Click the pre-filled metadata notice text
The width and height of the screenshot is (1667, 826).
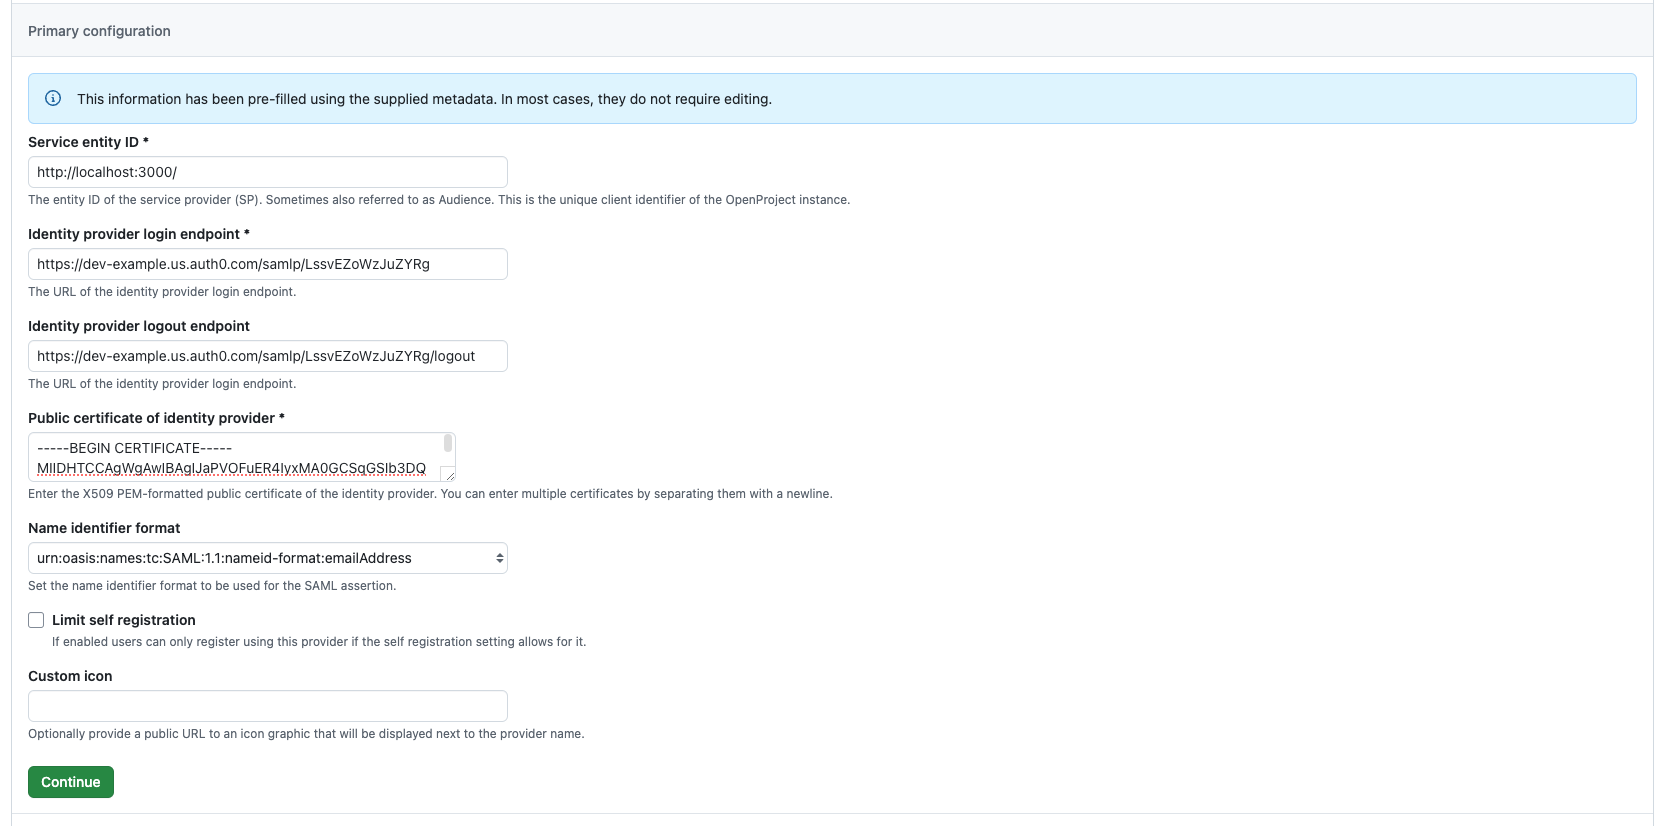click(x=424, y=99)
